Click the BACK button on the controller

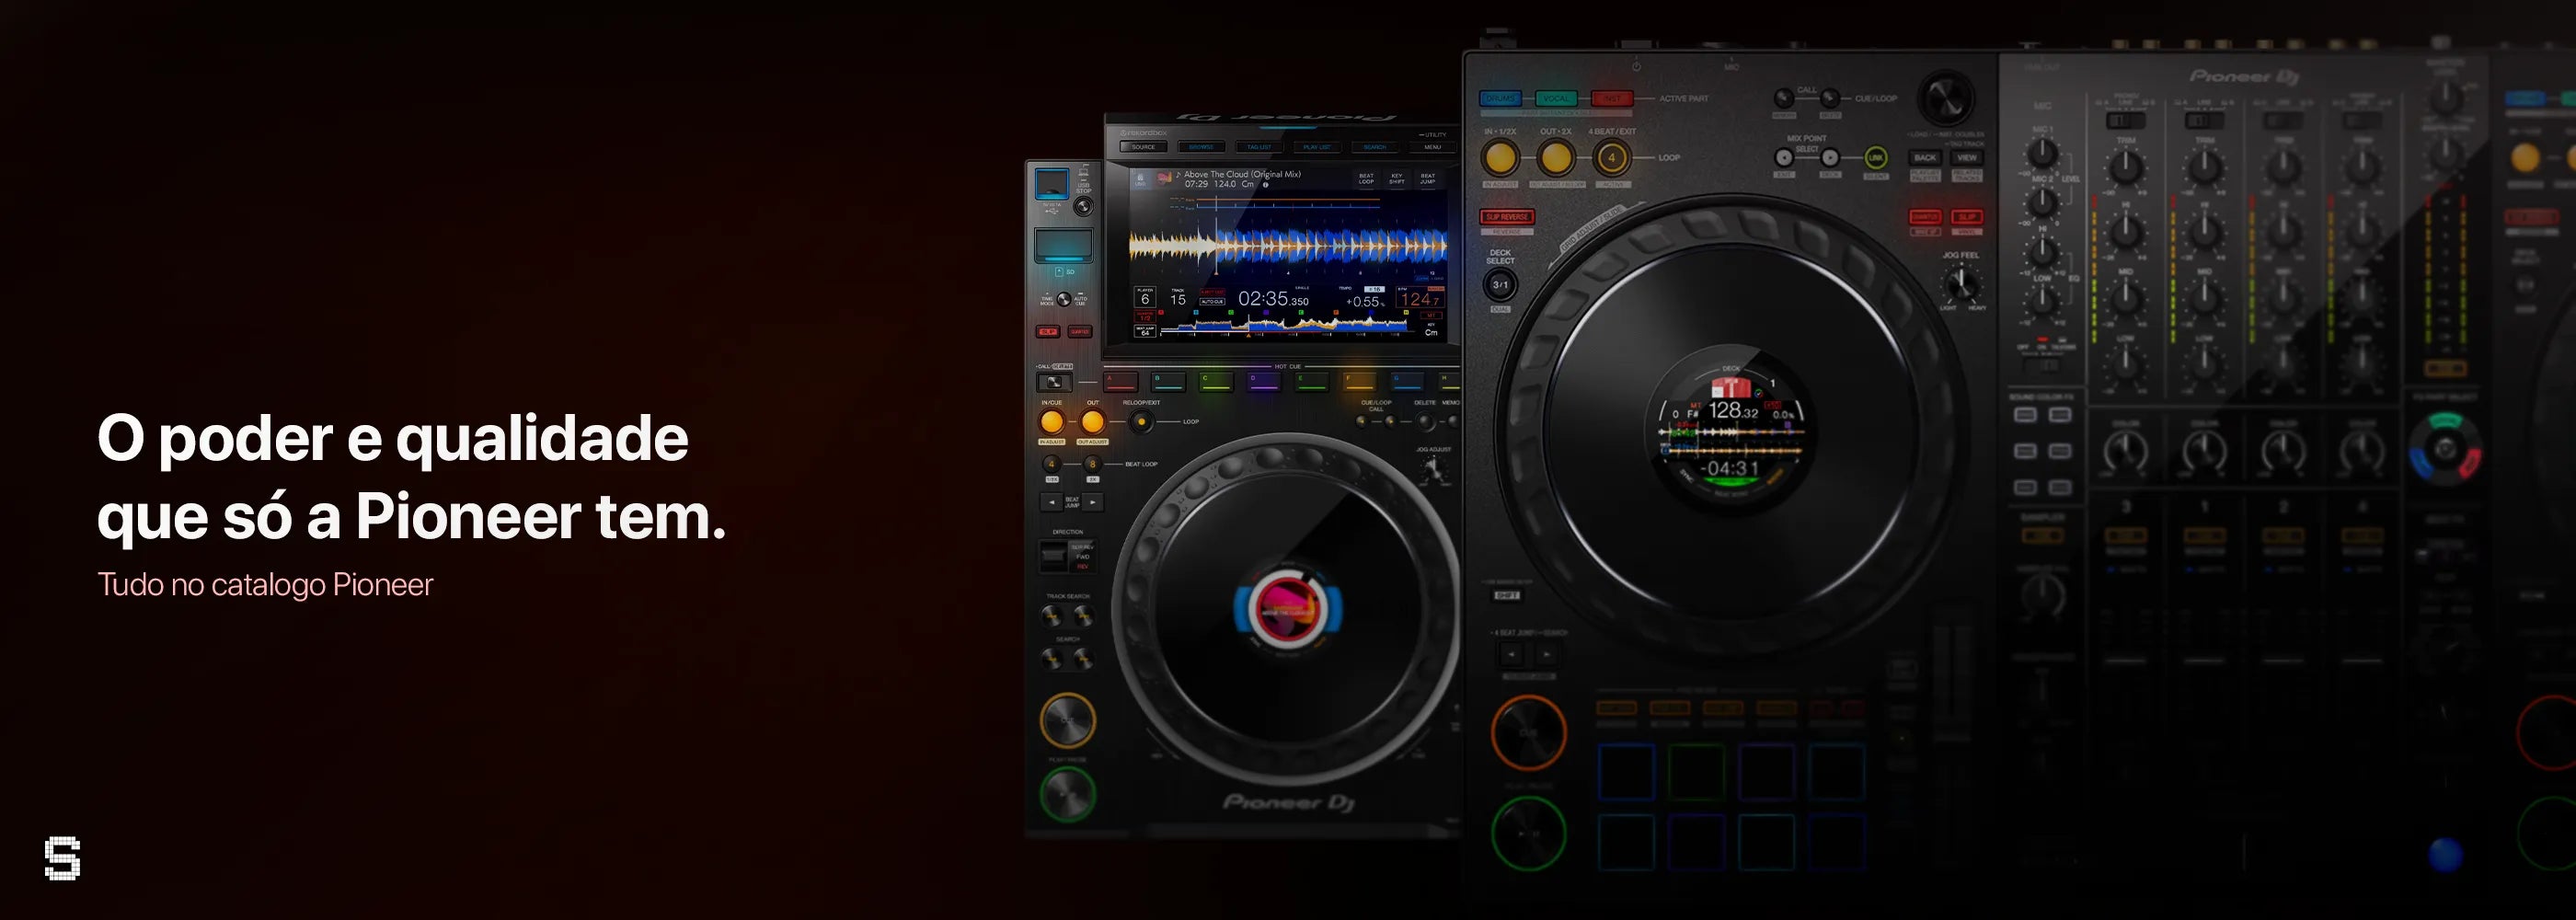click(x=1925, y=157)
